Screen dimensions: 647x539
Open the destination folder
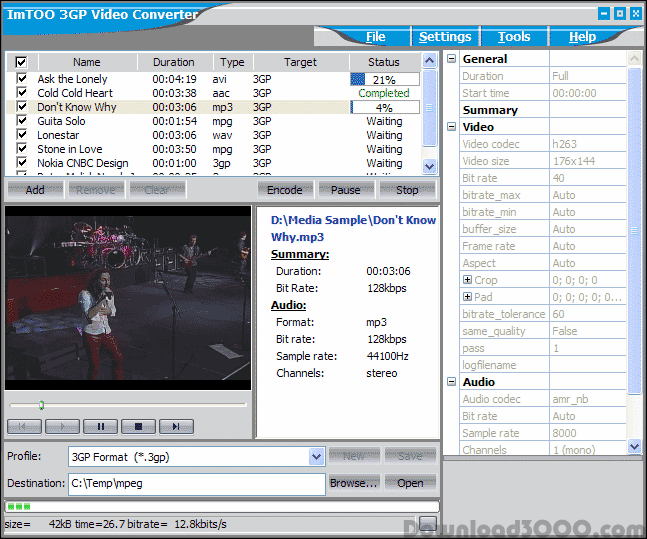pyautogui.click(x=410, y=483)
